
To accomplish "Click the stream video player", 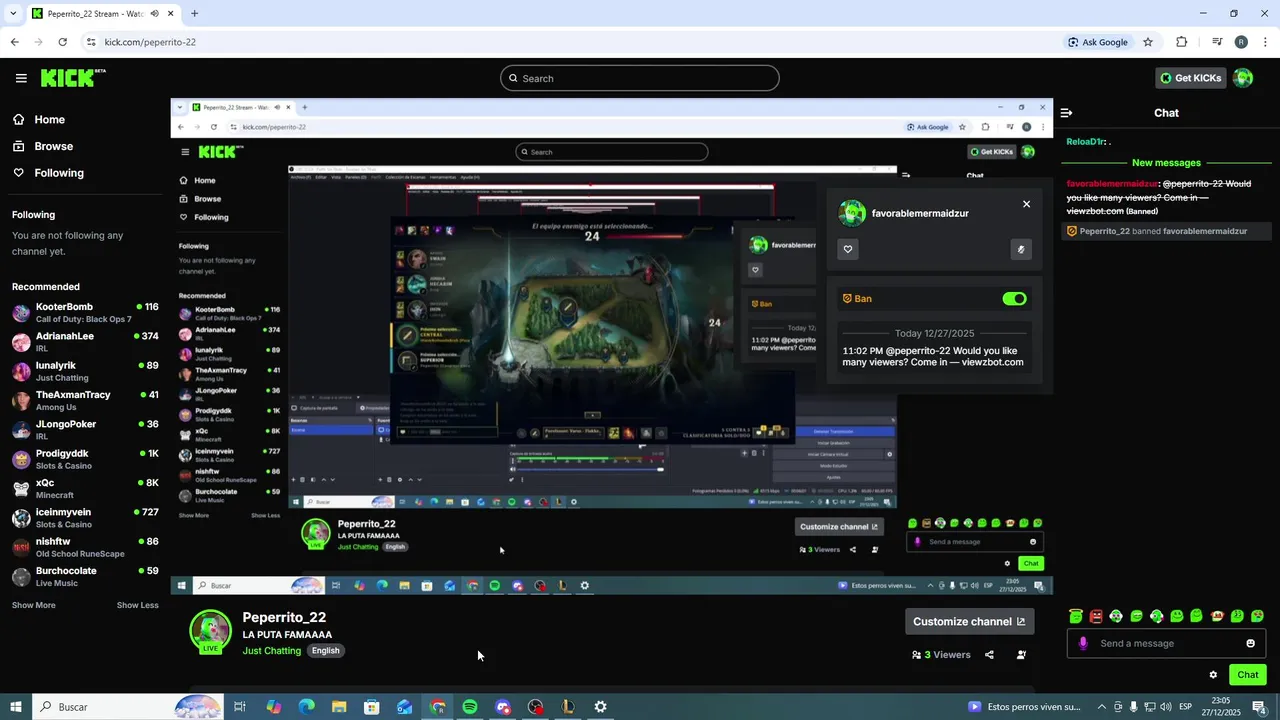I will click(x=611, y=346).
